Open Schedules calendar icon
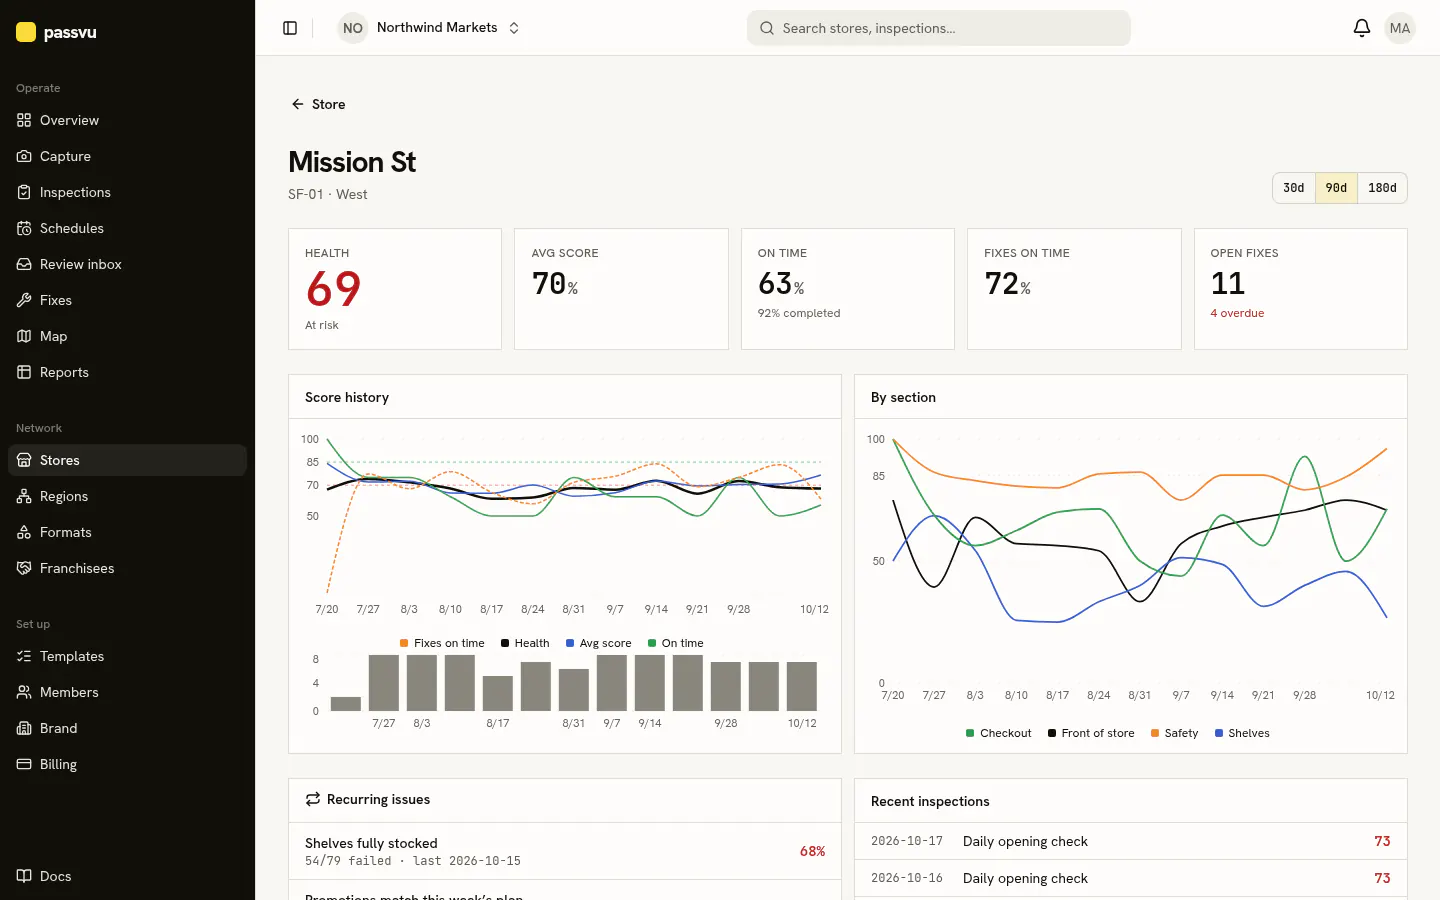 coord(24,228)
